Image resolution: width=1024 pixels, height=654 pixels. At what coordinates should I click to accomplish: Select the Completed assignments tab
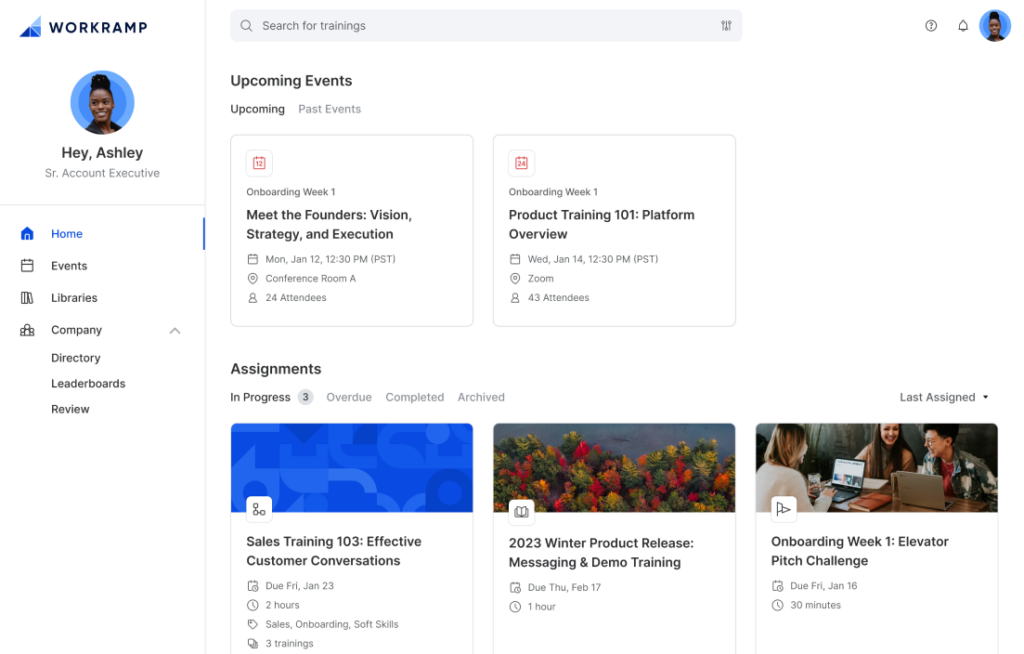click(414, 397)
